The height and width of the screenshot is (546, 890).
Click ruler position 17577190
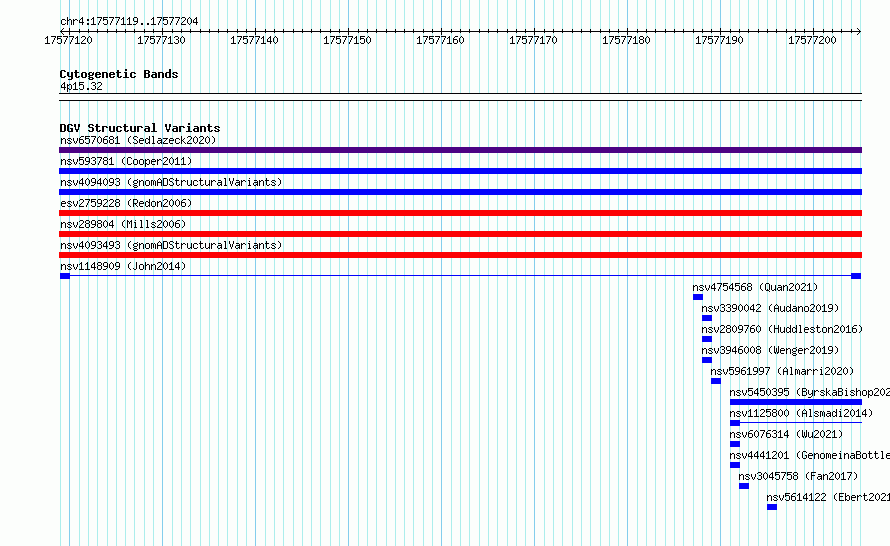pyautogui.click(x=719, y=40)
